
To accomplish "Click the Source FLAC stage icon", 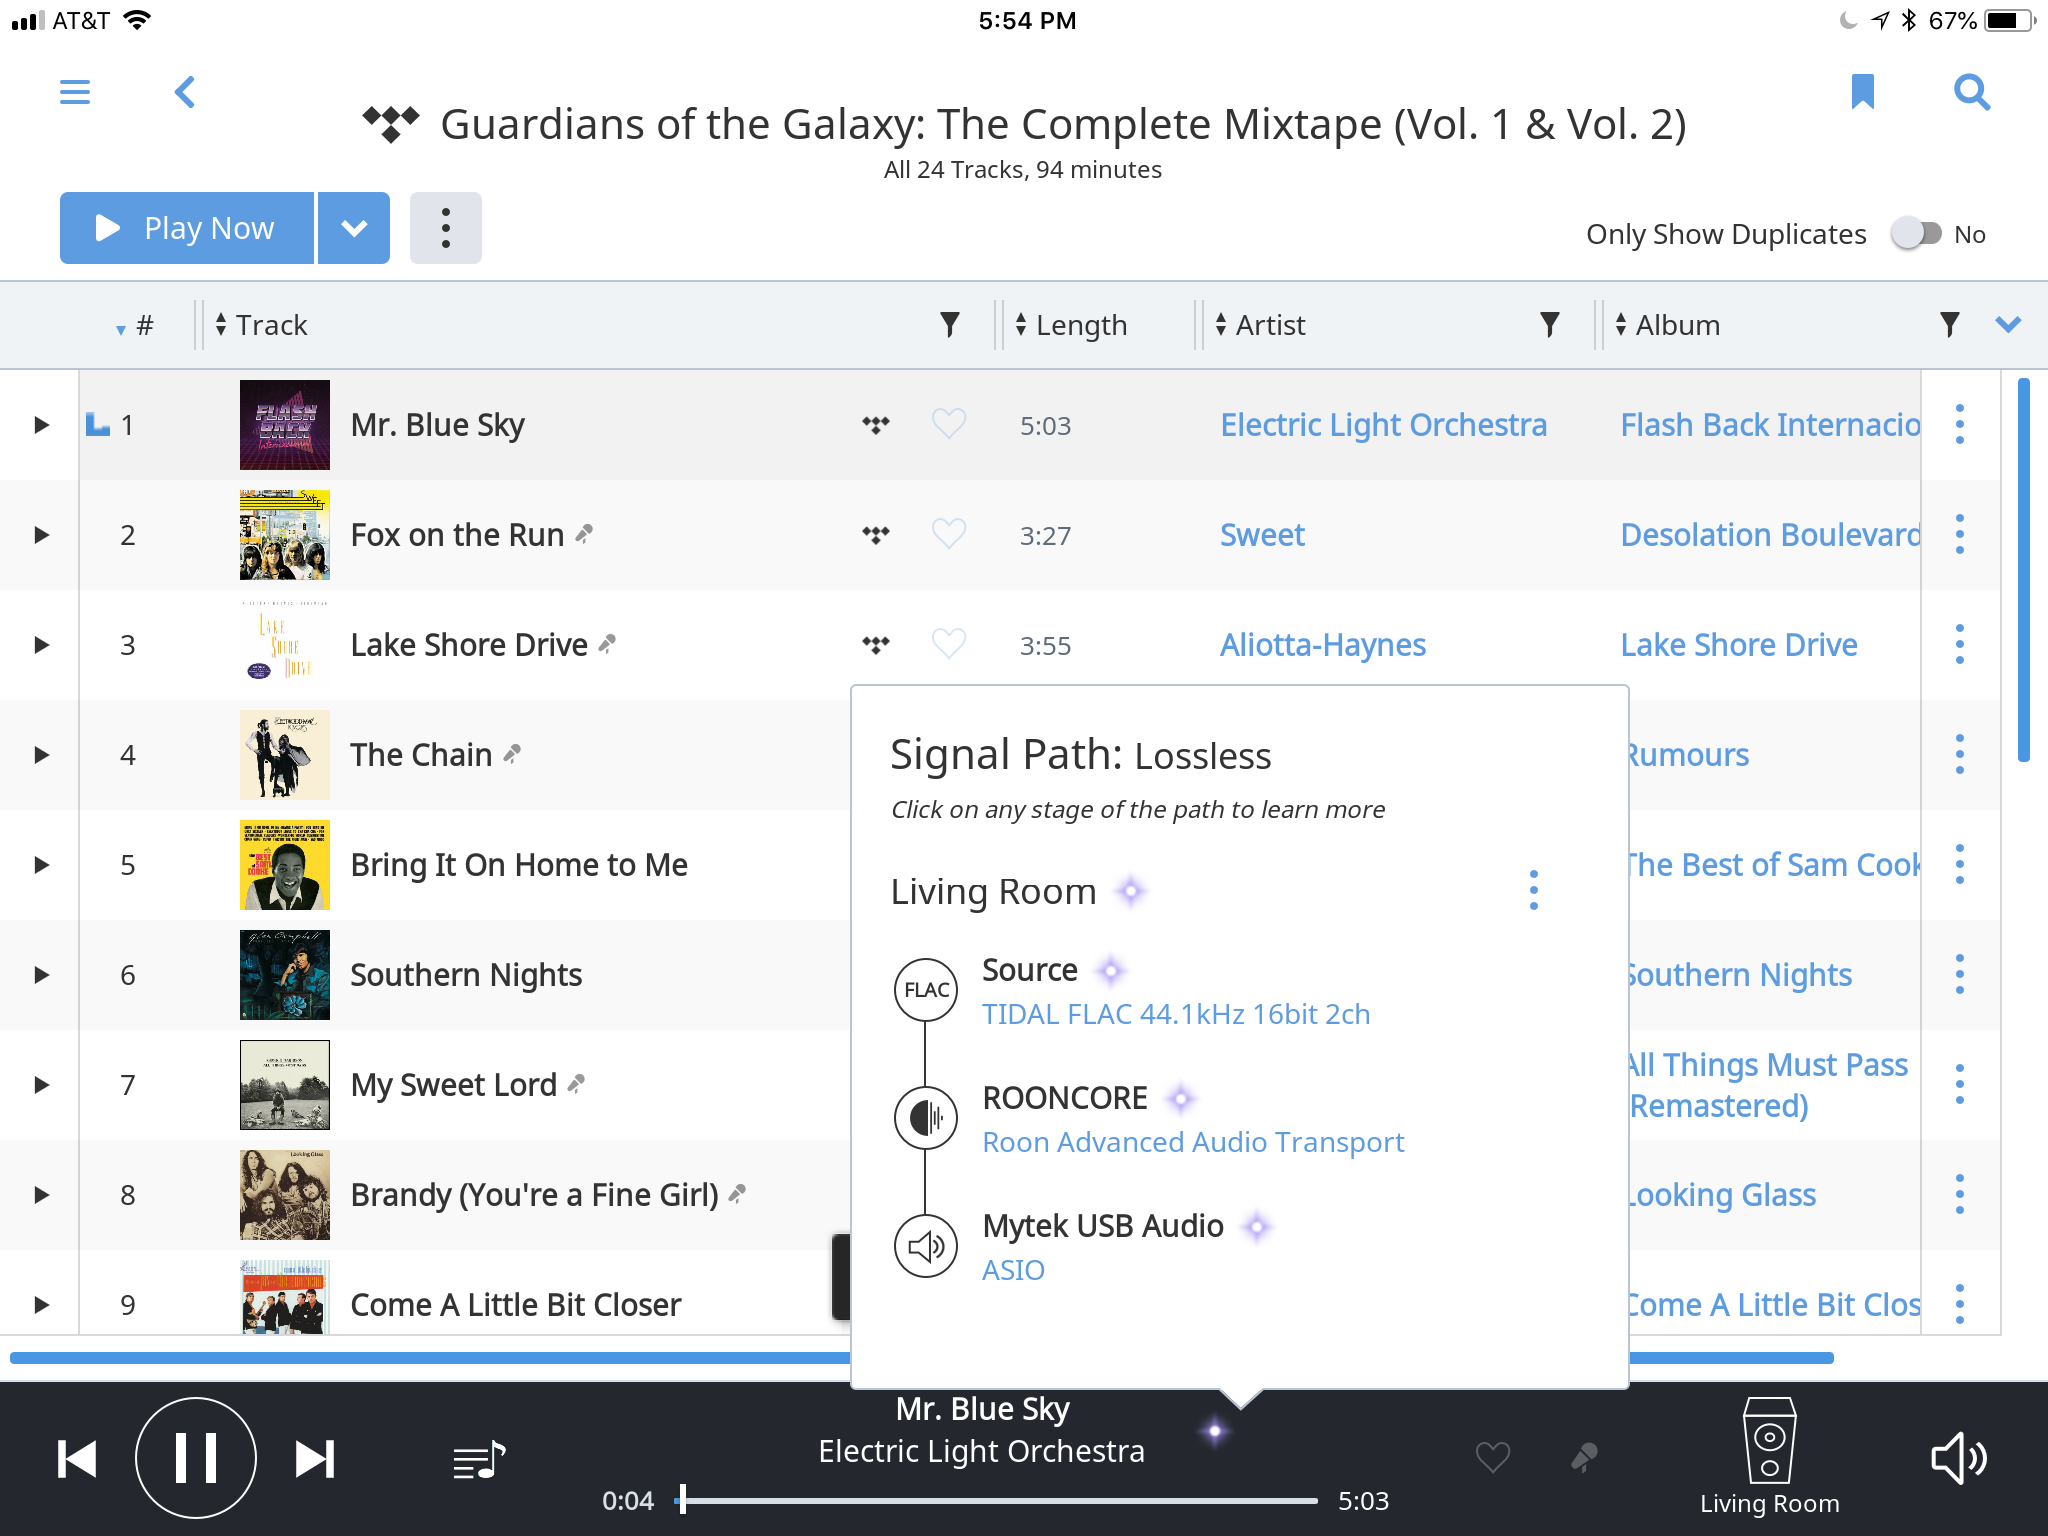I will [926, 990].
